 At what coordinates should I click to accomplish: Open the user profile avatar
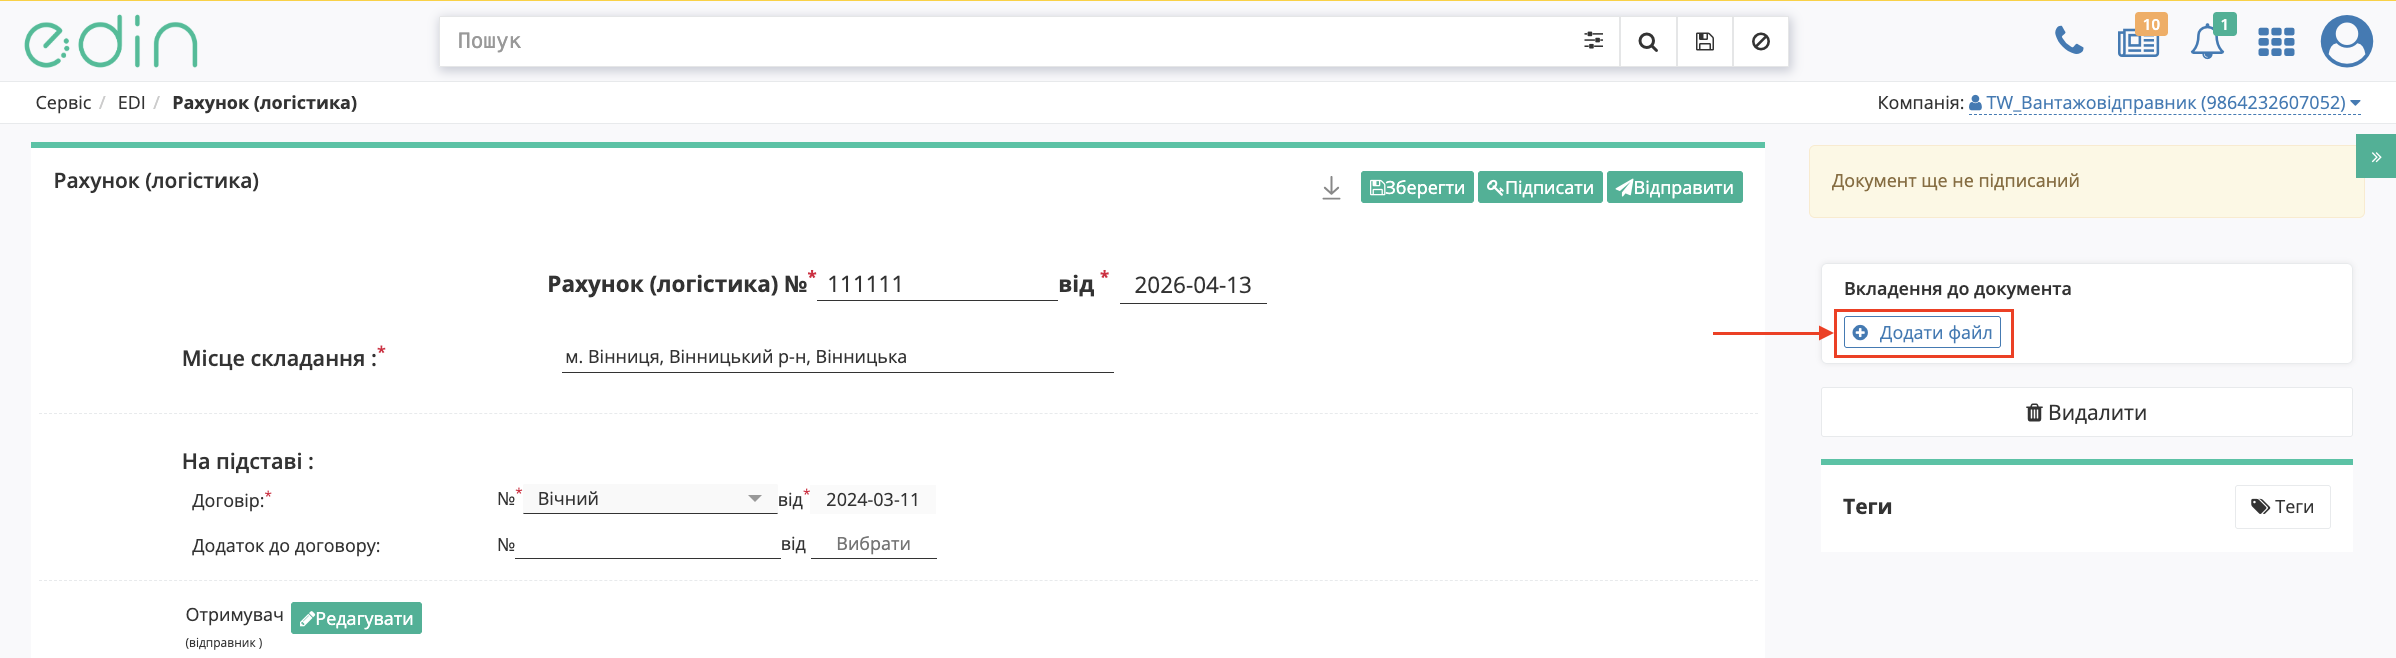[2346, 42]
